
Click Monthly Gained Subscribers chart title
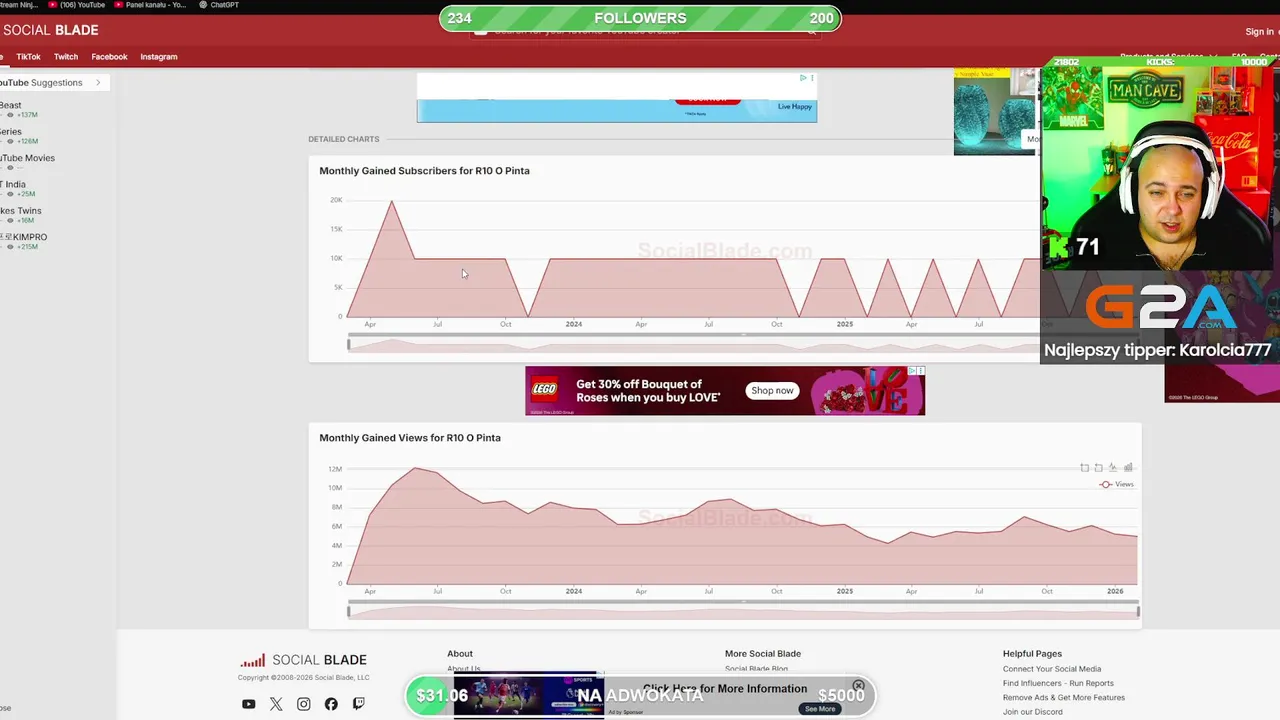[424, 171]
